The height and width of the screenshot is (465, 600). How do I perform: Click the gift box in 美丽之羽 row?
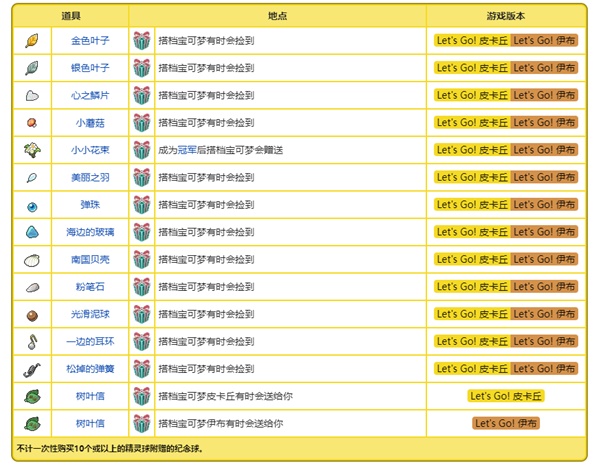(x=142, y=178)
